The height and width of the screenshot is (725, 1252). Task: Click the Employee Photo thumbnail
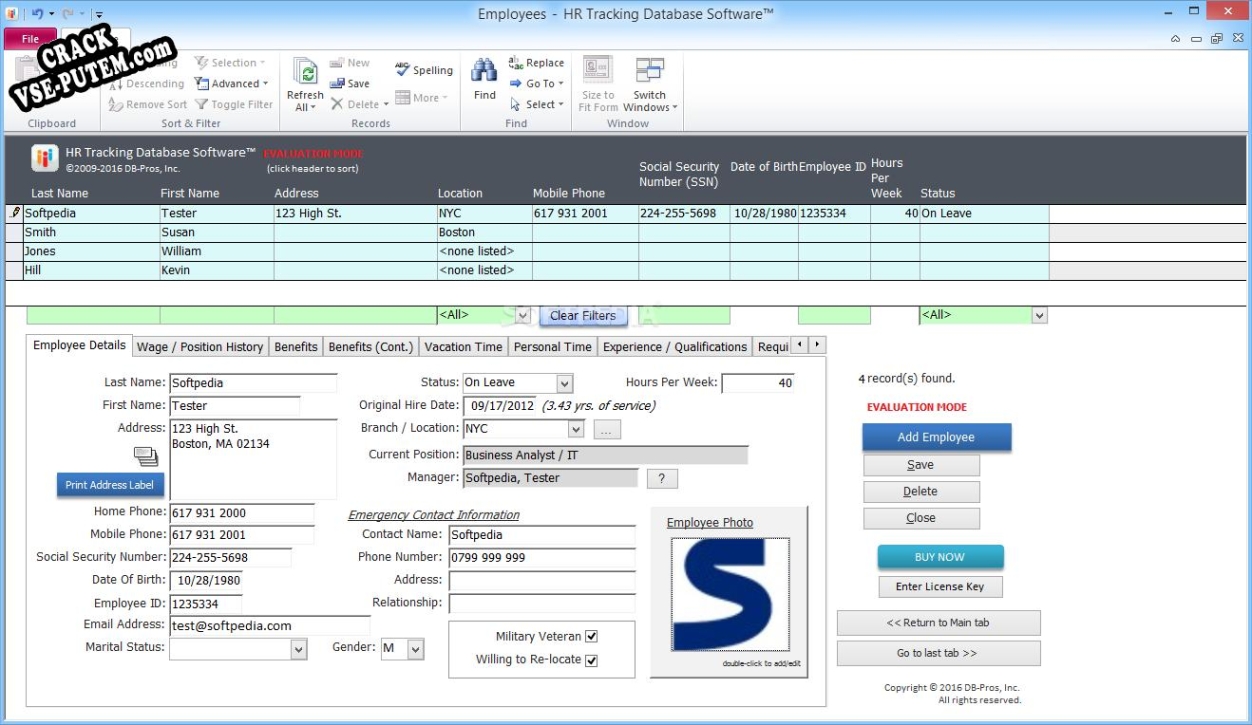point(729,595)
